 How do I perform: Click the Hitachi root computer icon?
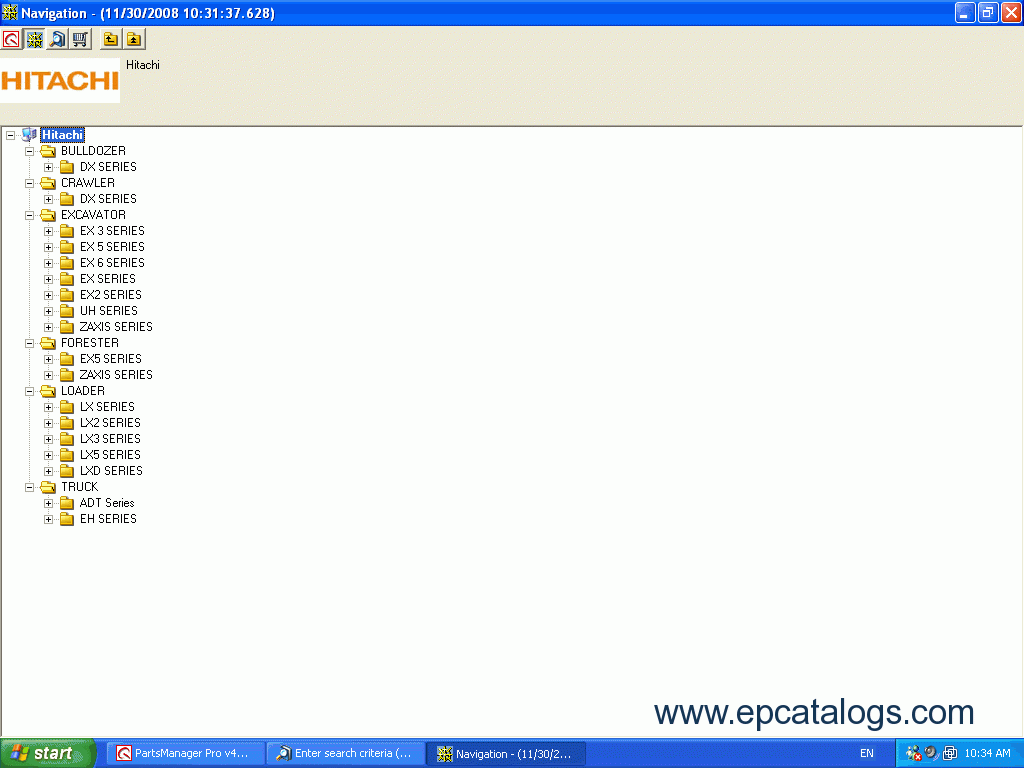29,135
